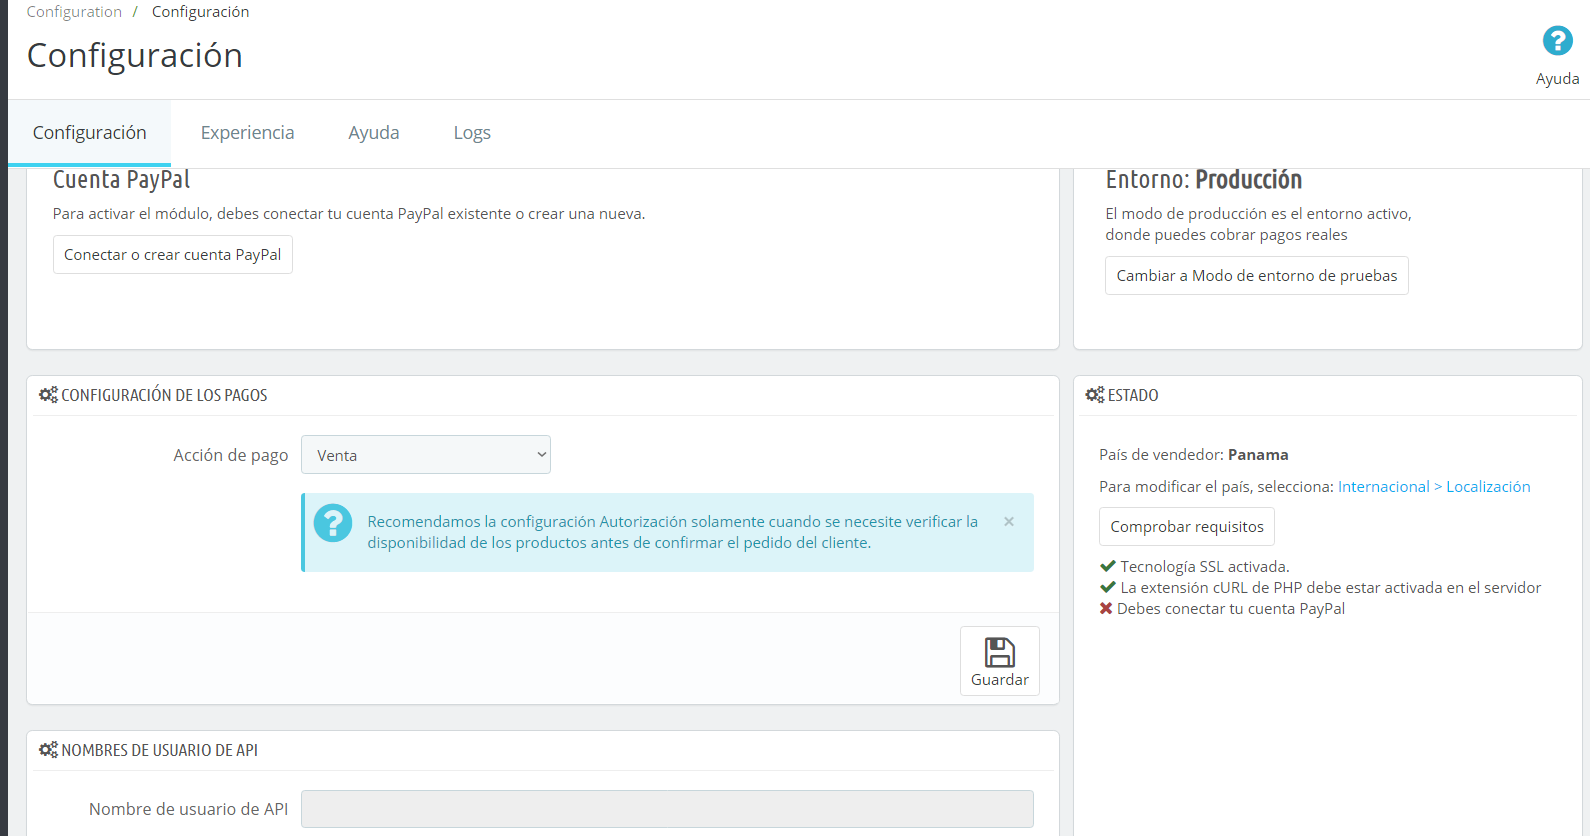Click the gears icon beside Configuración de los pagos

[48, 395]
